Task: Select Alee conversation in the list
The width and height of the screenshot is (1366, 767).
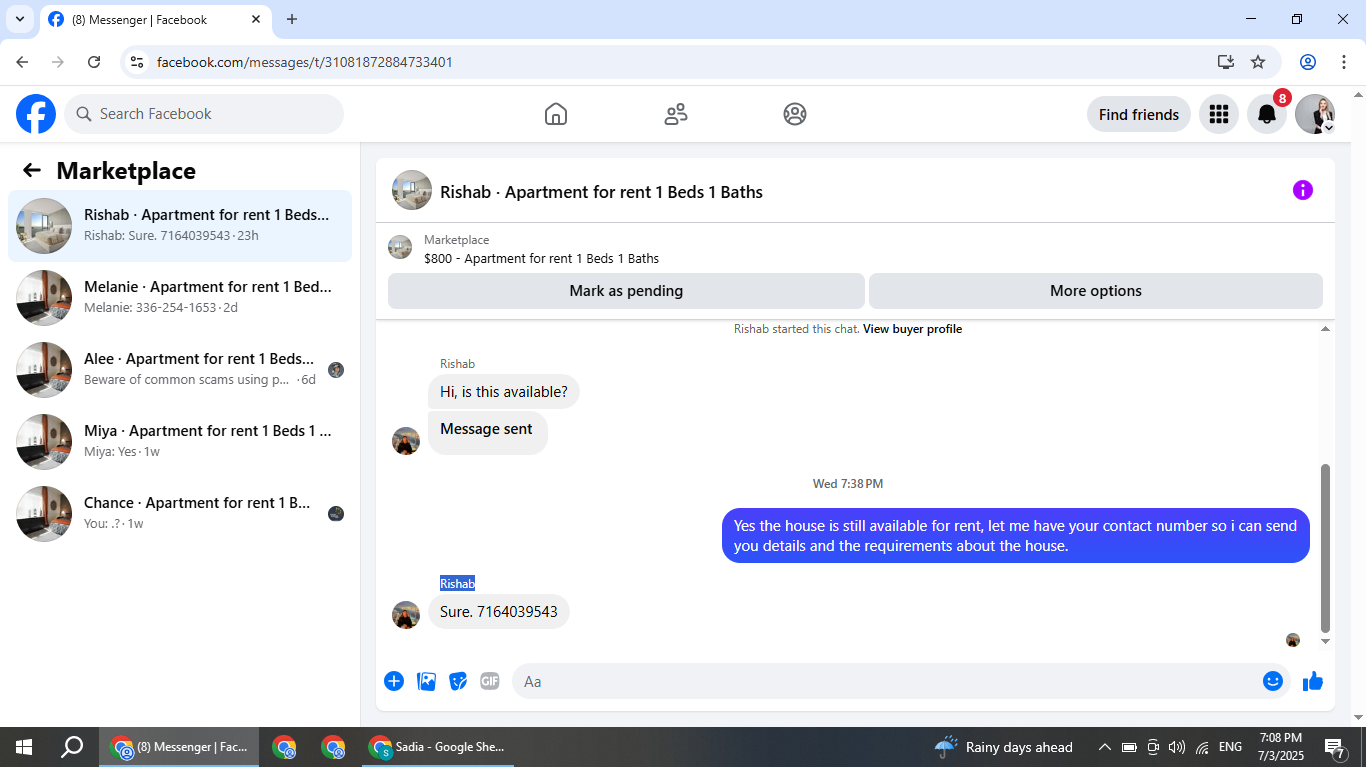Action: click(180, 370)
